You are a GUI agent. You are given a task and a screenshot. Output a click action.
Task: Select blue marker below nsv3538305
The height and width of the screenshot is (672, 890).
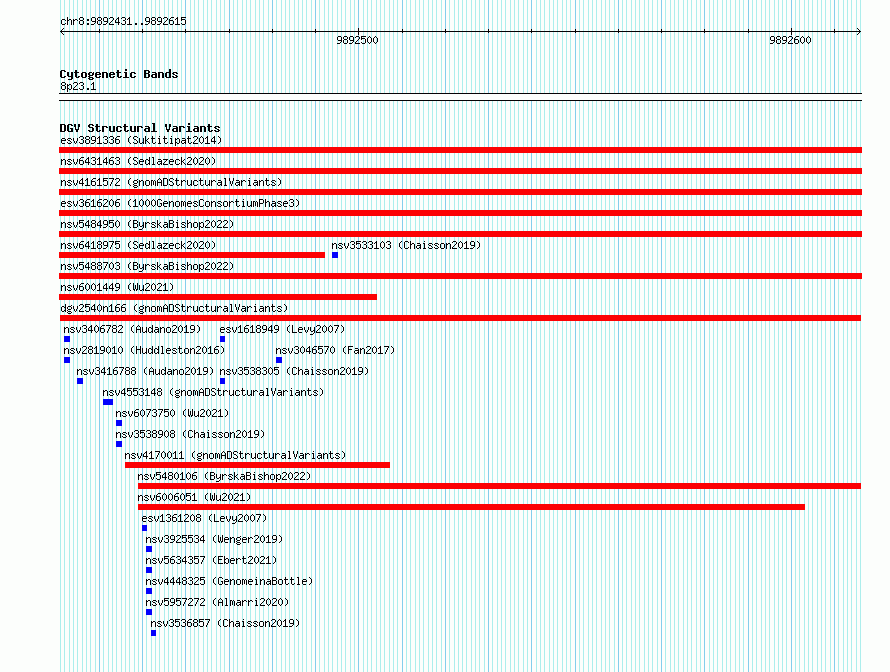222,381
